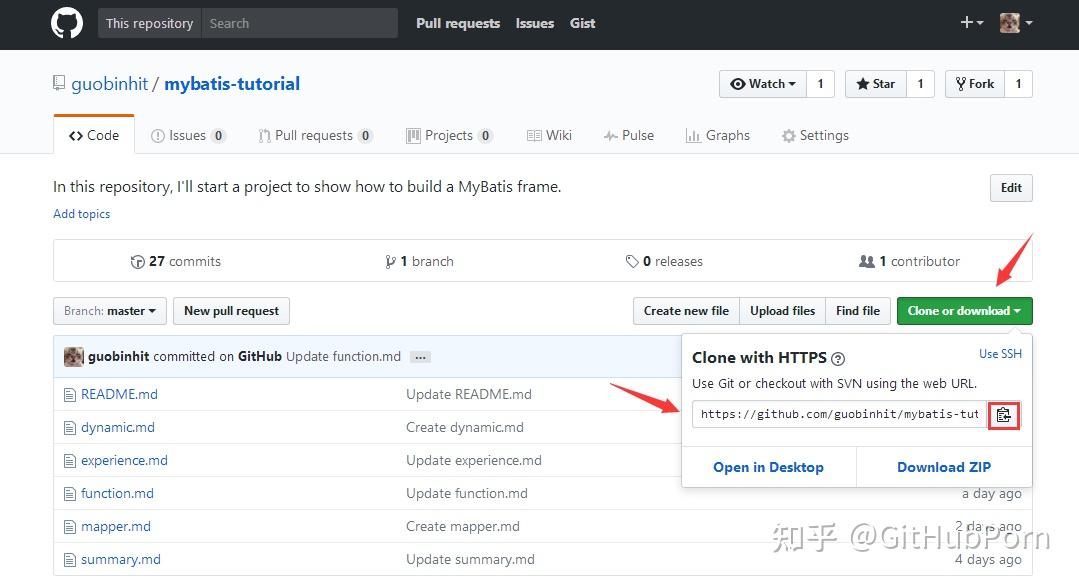Click the GitHub octocat logo
The image size is (1079, 582).
pos(66,22)
